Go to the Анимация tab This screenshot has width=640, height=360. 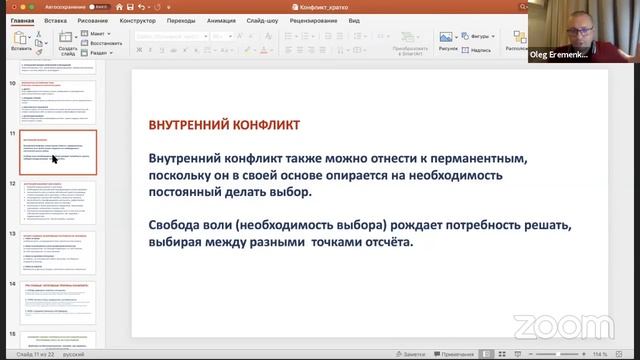(221, 20)
